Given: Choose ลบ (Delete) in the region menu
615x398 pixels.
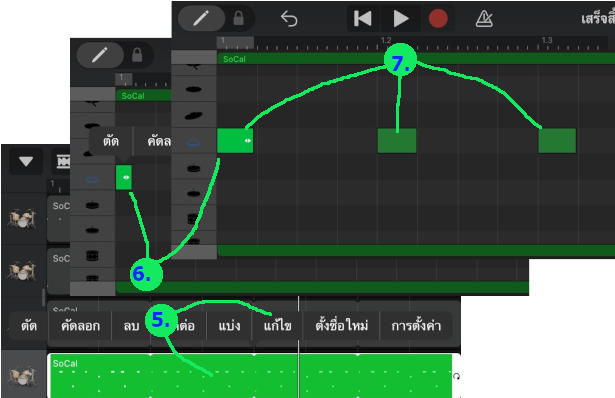Looking at the screenshot, I should point(131,325).
